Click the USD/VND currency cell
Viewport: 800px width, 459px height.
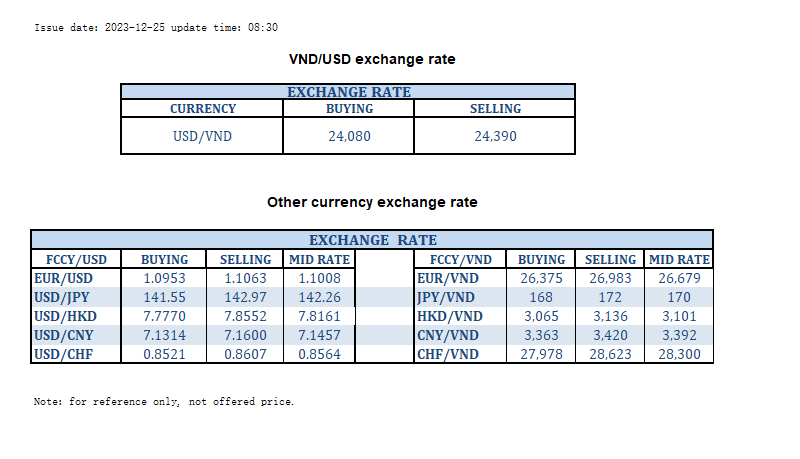coord(203,136)
